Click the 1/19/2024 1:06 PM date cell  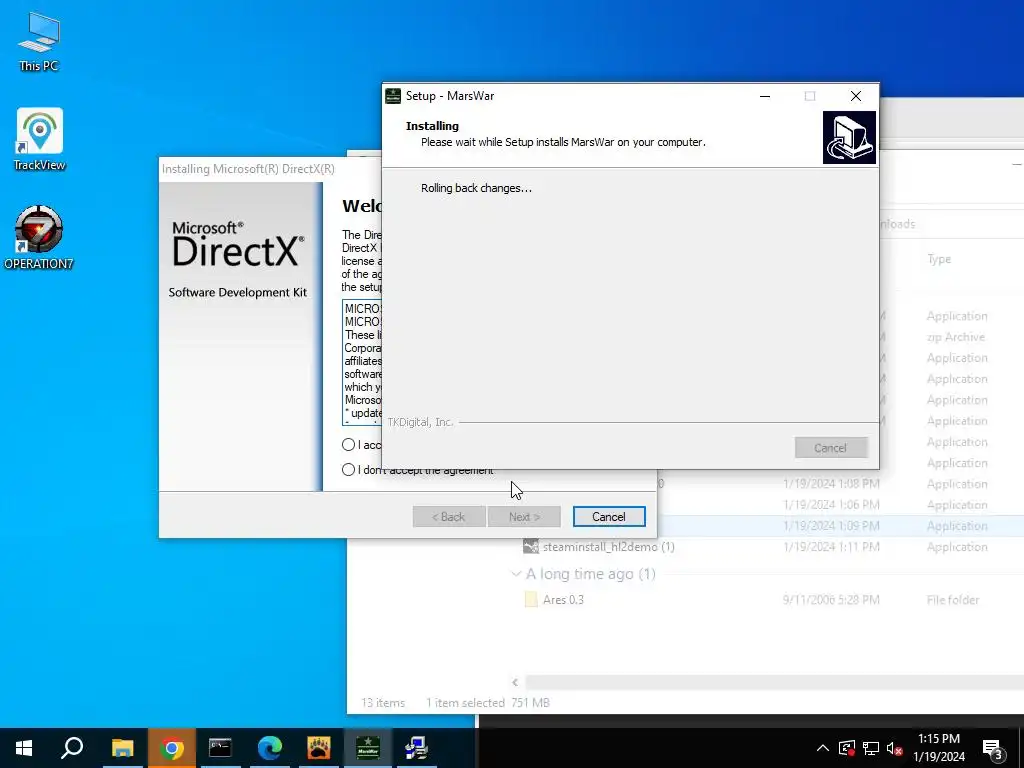831,505
